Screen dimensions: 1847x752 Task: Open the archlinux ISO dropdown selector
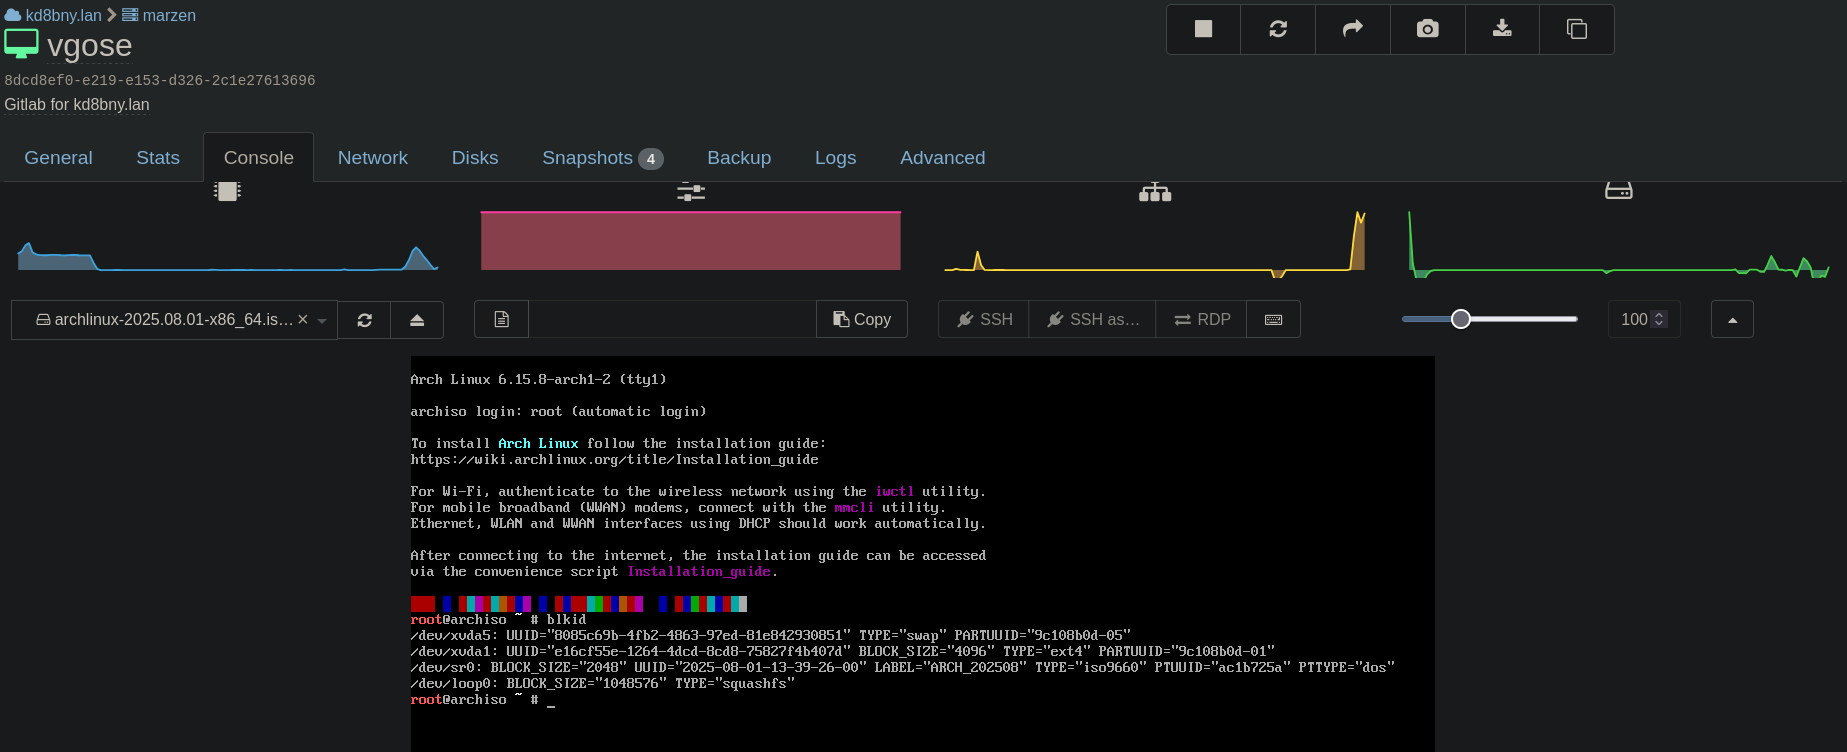(322, 321)
